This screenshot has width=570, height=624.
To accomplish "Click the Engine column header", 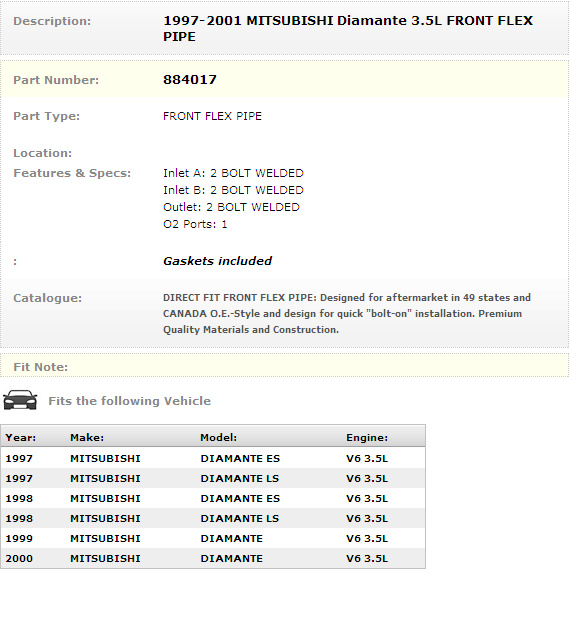I will tap(367, 438).
